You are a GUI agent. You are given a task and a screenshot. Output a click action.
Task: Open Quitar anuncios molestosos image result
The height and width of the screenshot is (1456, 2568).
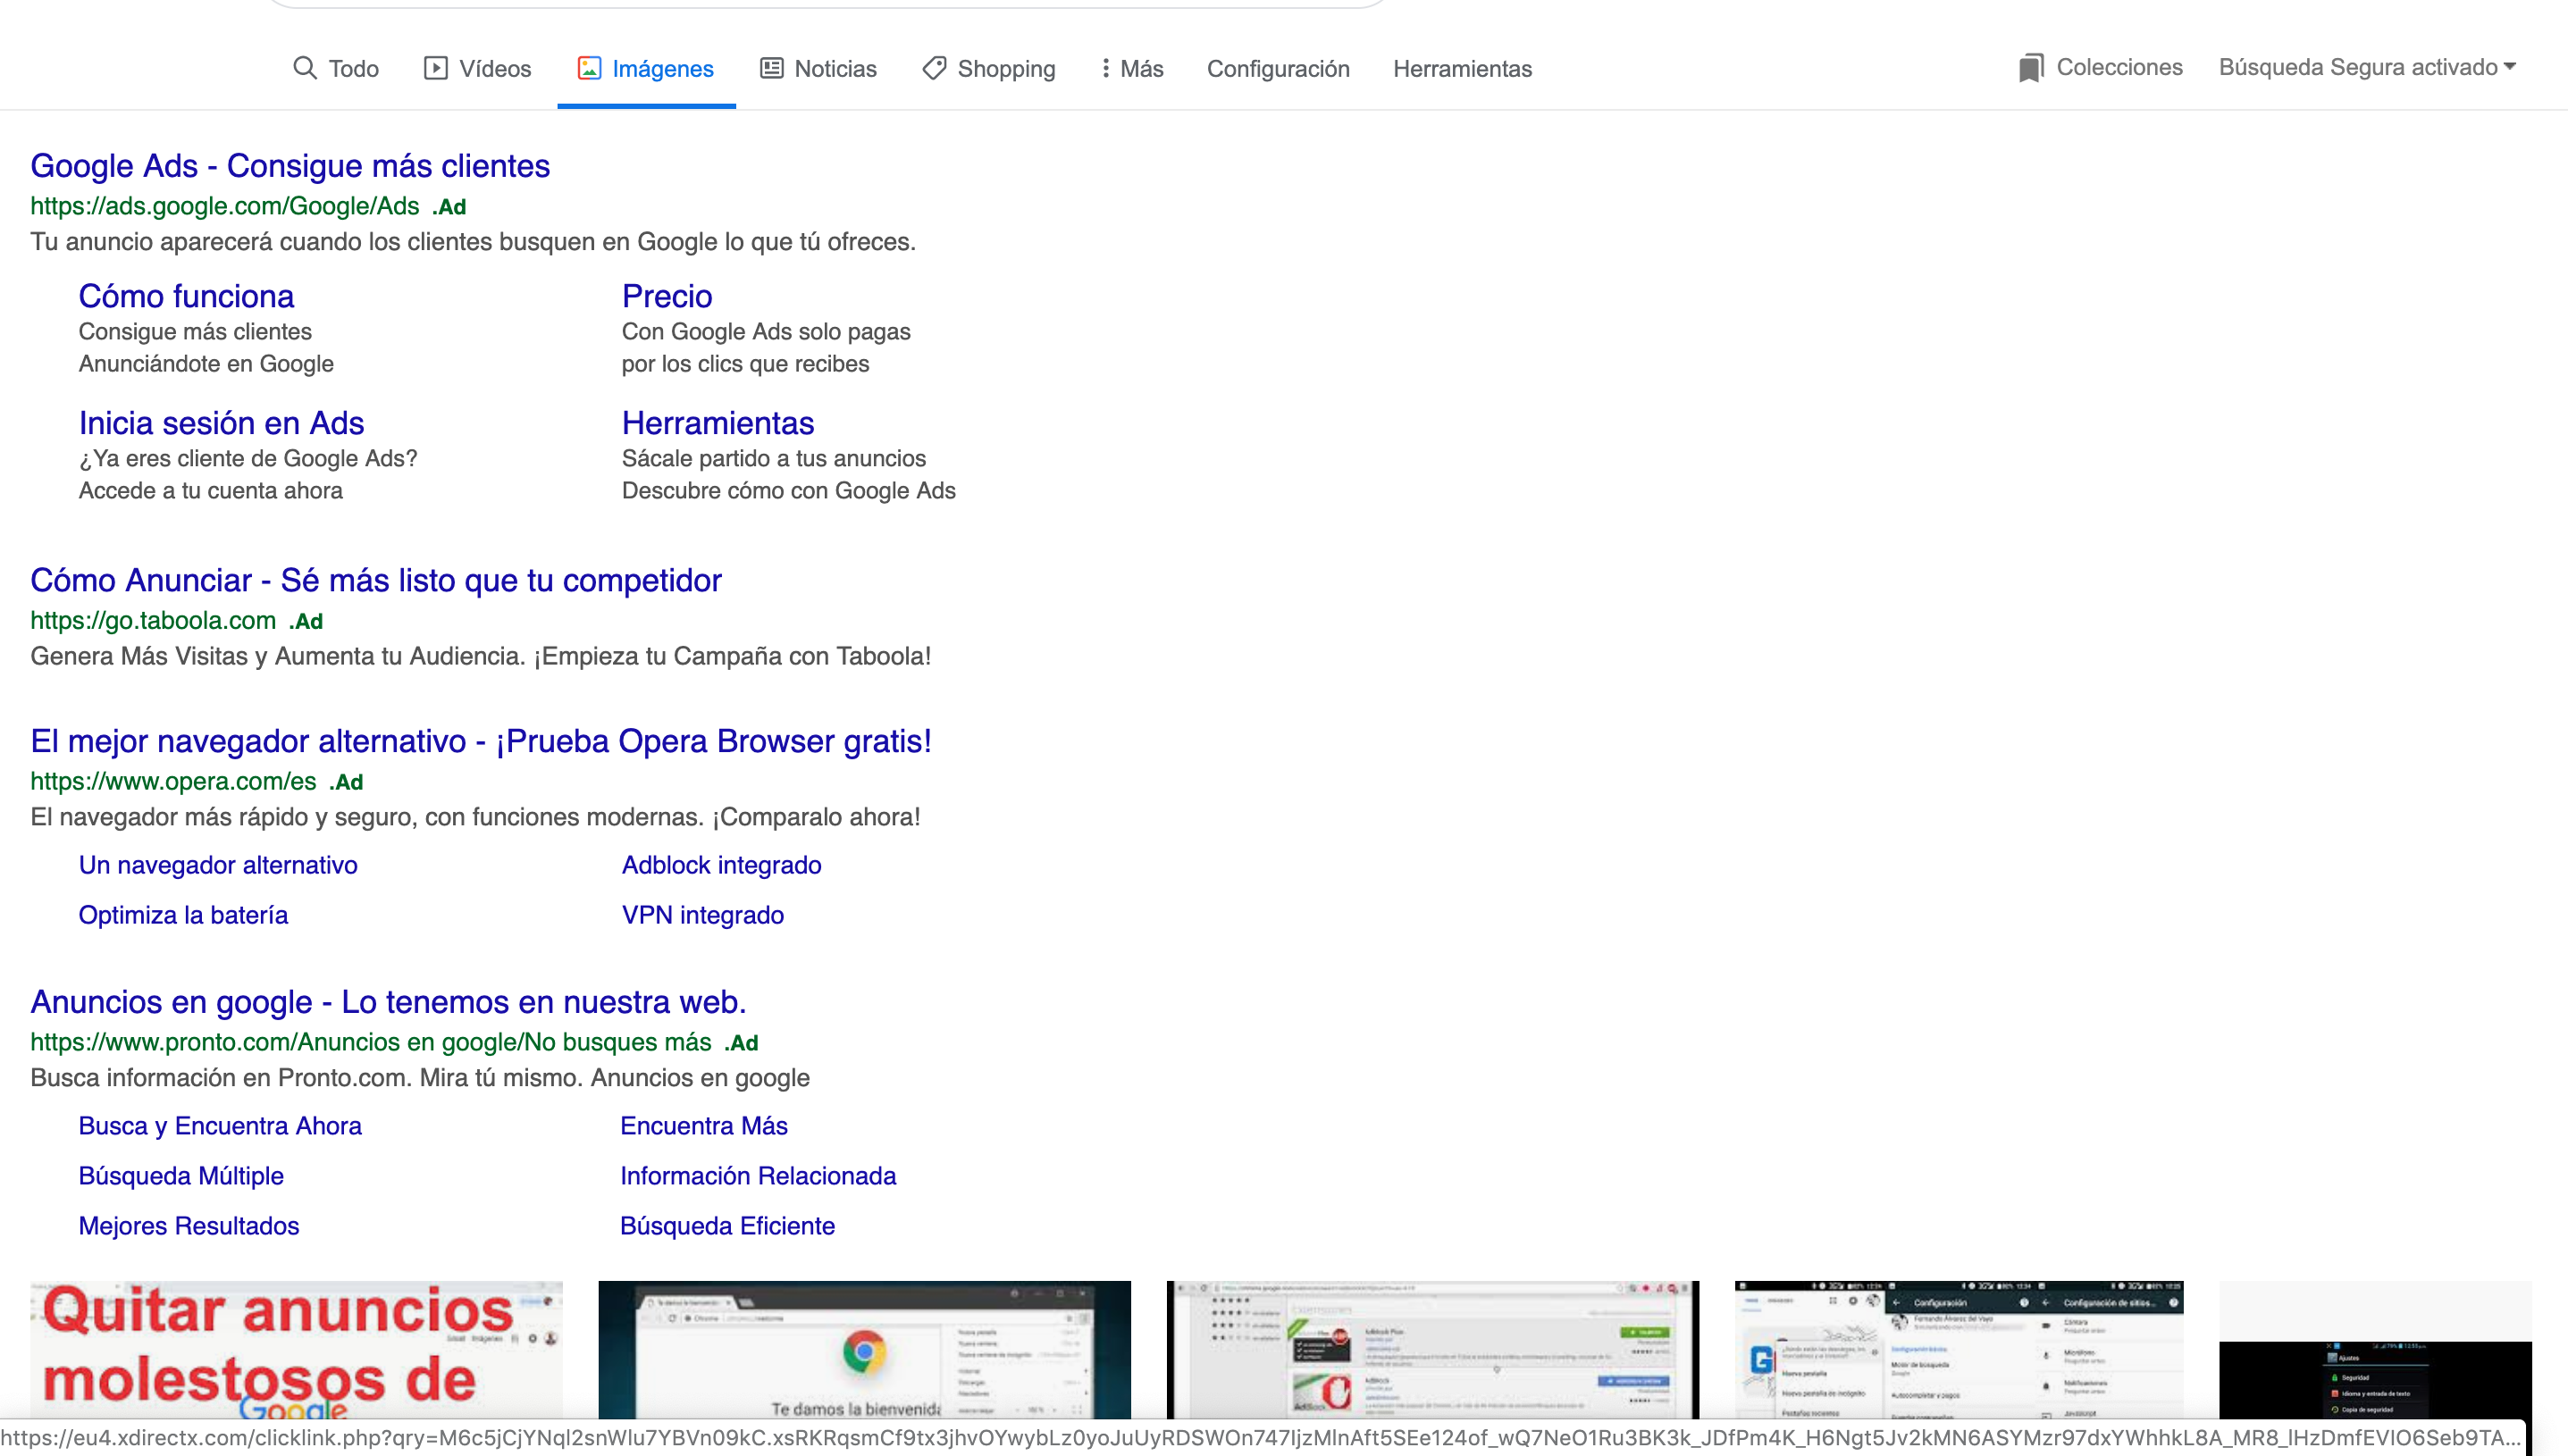[296, 1350]
